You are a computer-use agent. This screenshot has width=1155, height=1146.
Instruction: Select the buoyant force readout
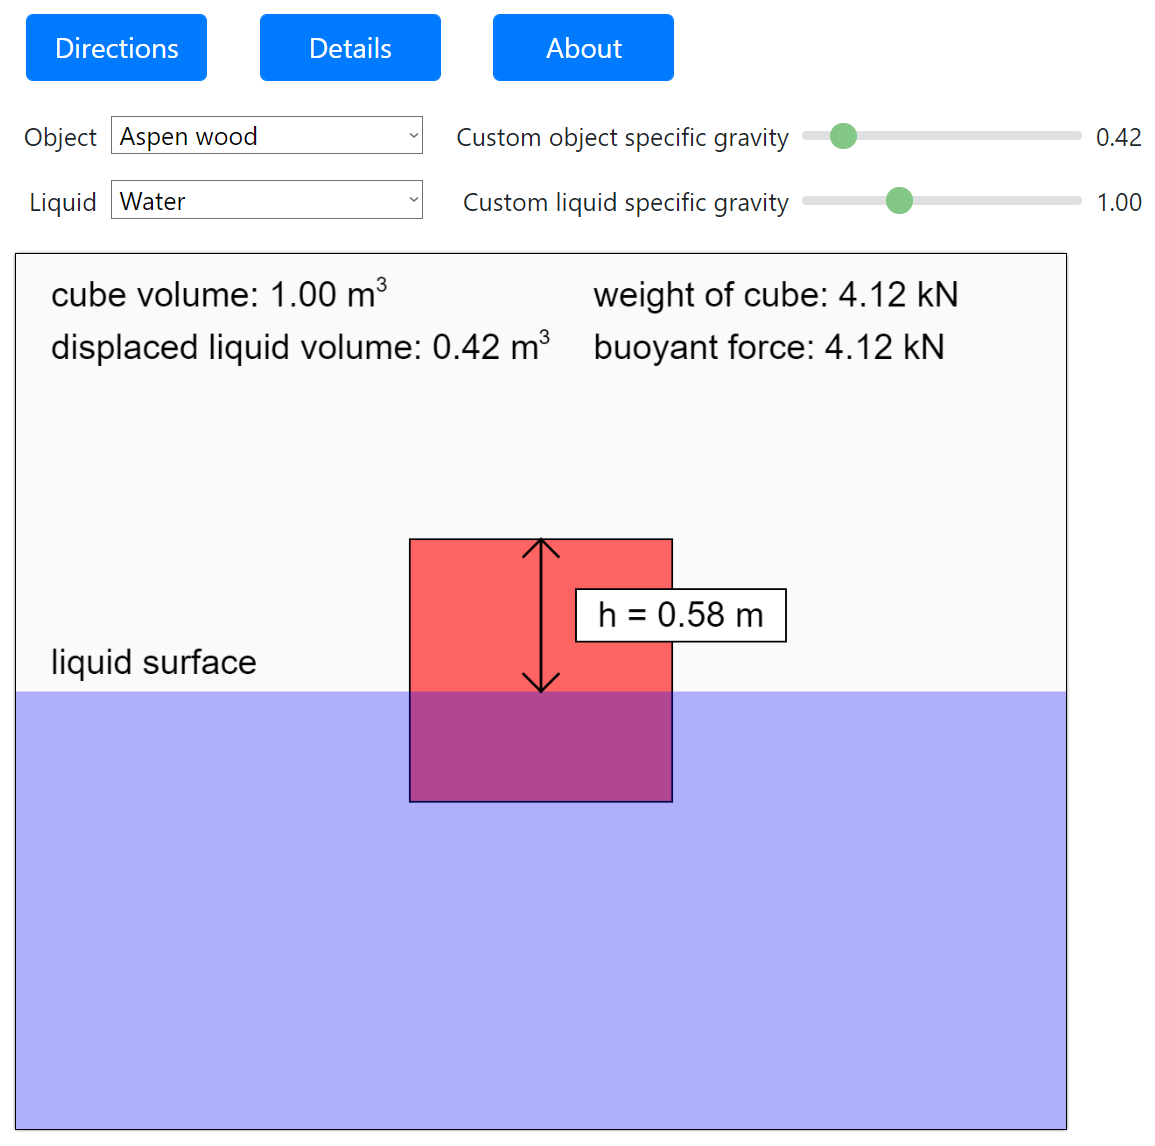(768, 347)
